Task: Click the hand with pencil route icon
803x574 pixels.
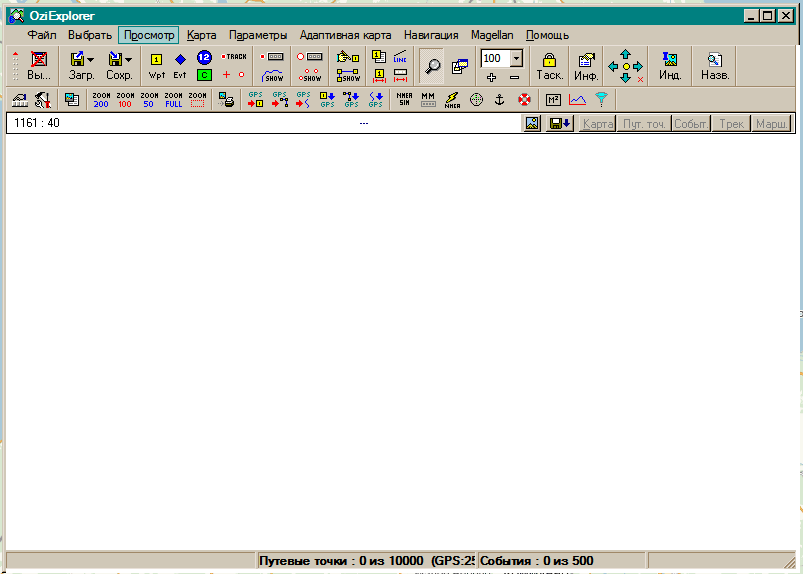Action: point(348,57)
